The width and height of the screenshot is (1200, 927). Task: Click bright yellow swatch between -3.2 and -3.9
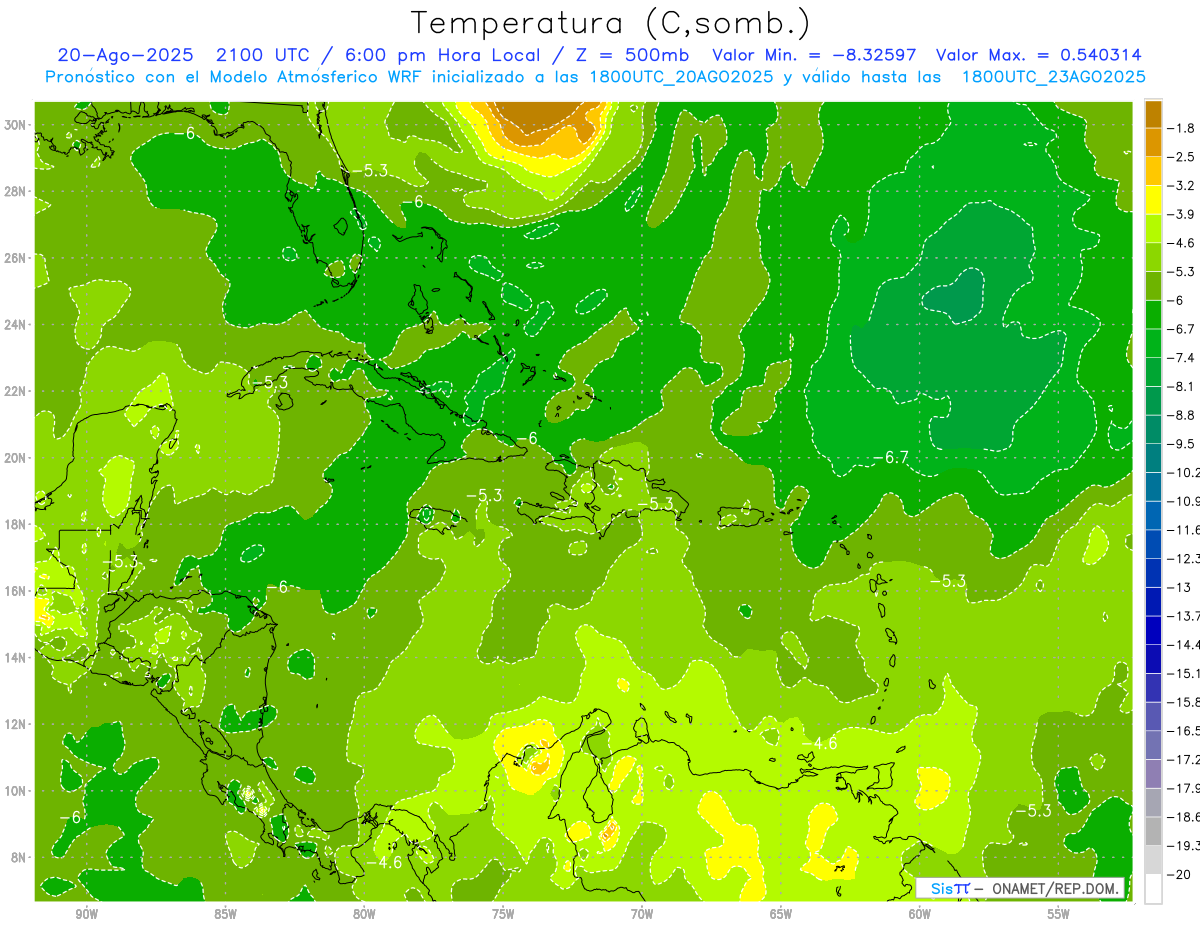click(x=1153, y=200)
